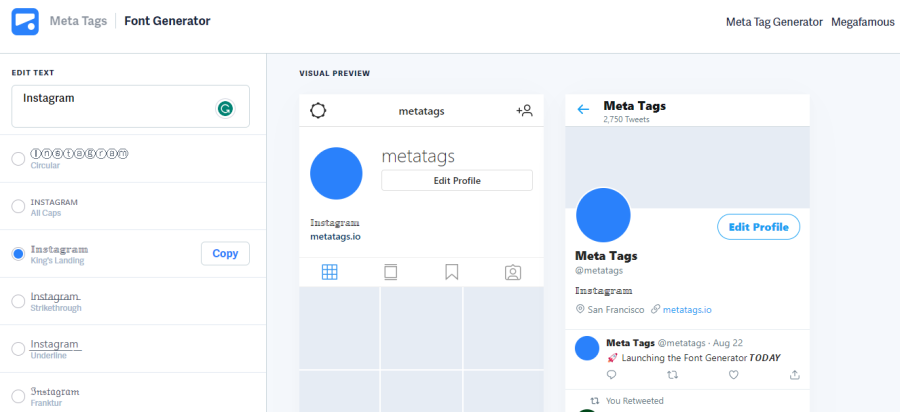Click the '2,750 Tweets' count text

pos(626,120)
